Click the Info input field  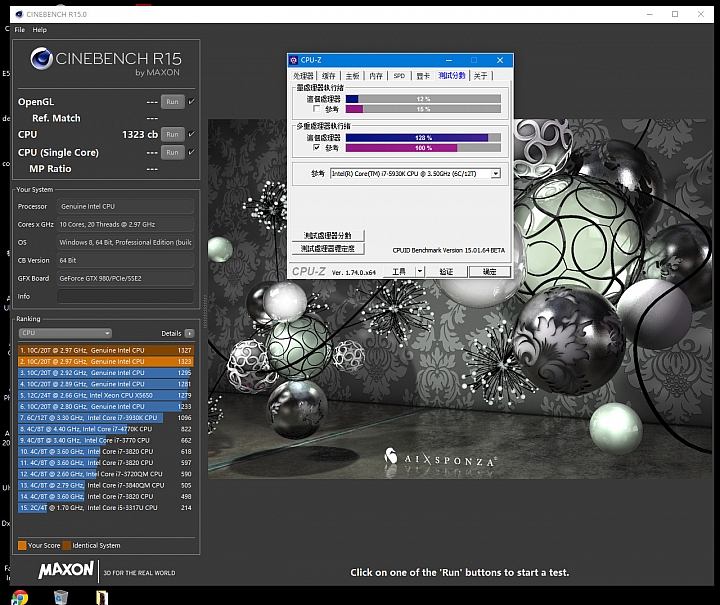click(x=125, y=296)
